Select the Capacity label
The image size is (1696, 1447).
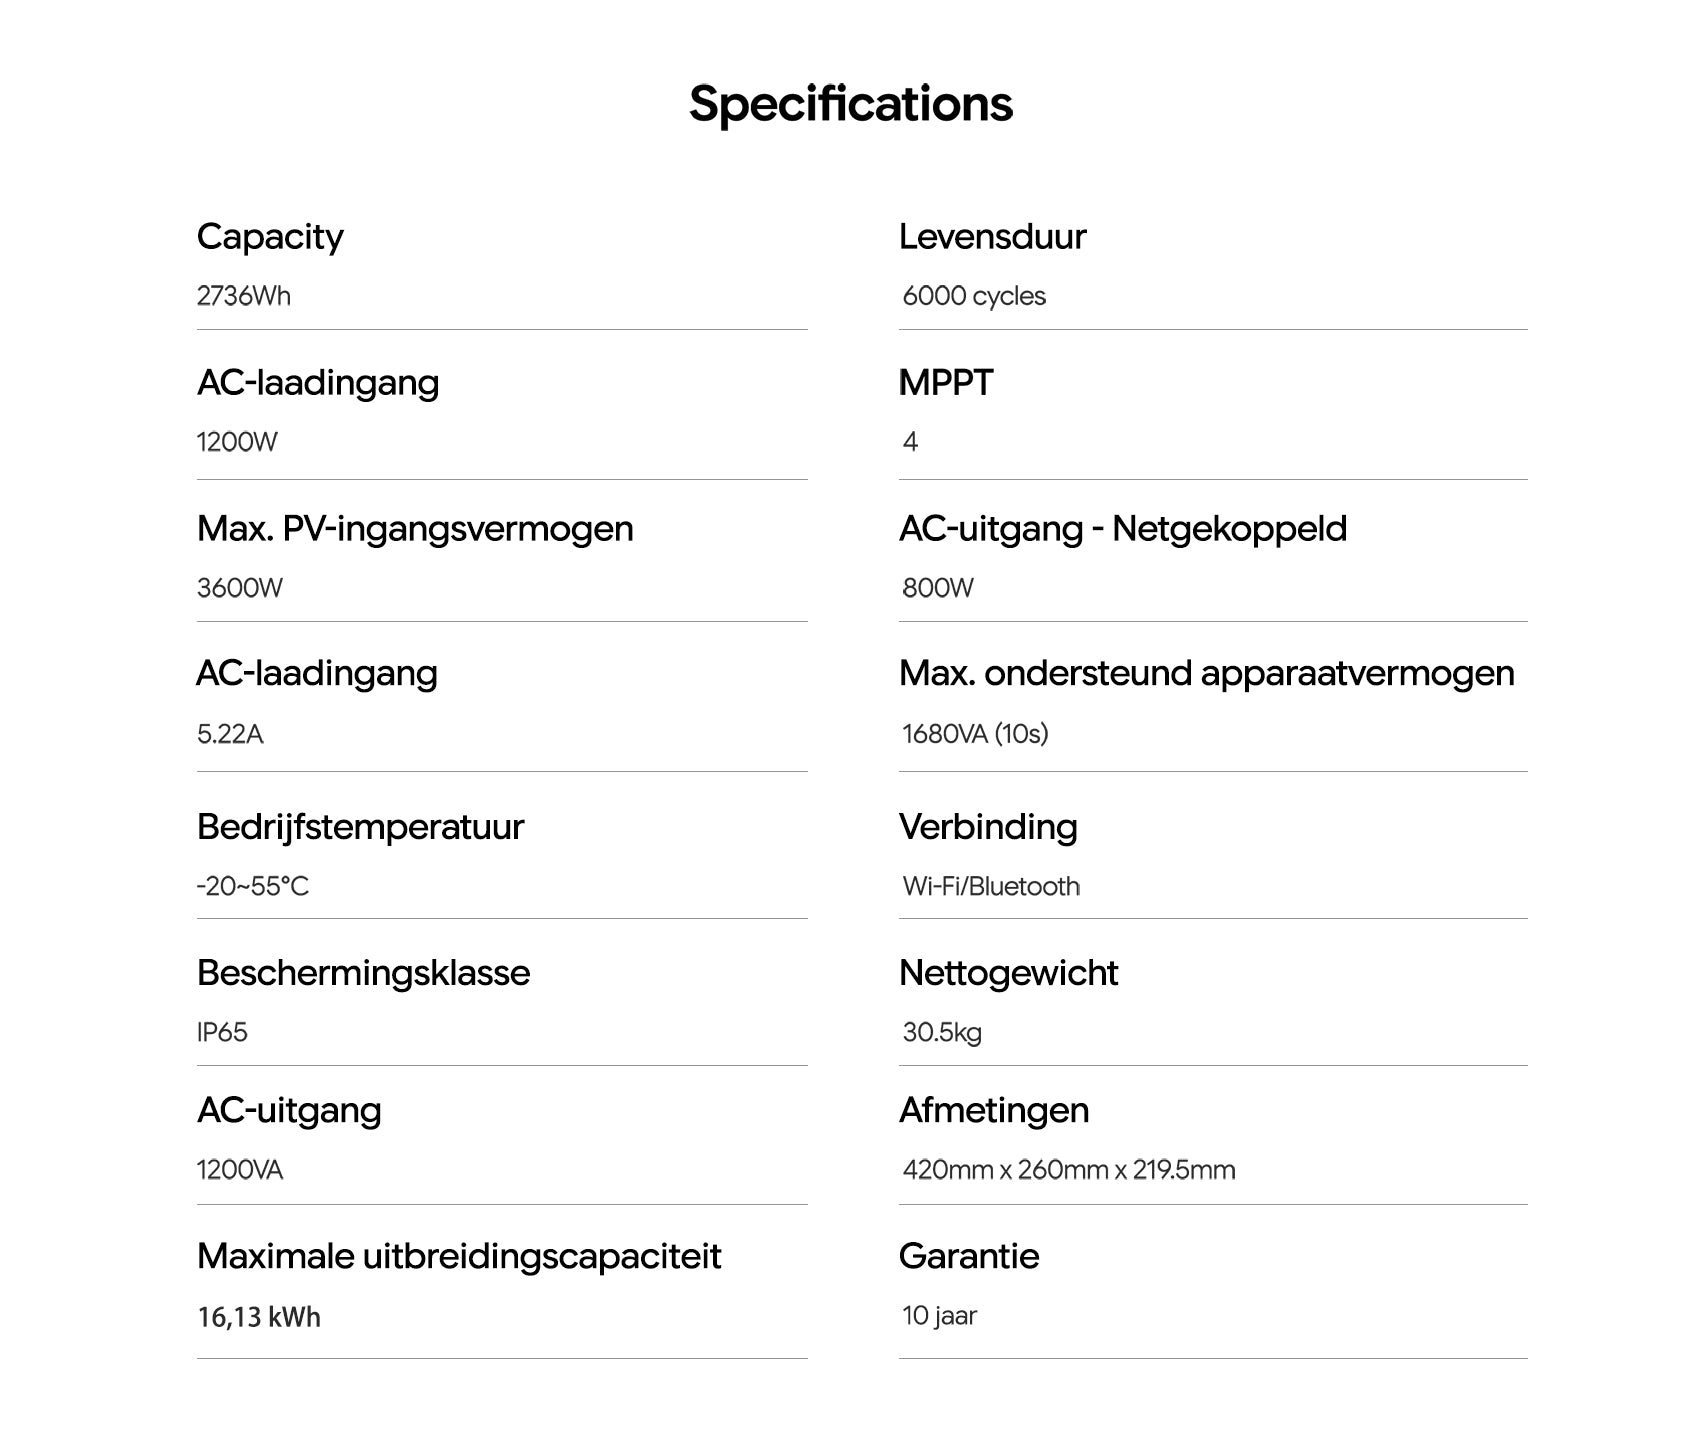270,237
